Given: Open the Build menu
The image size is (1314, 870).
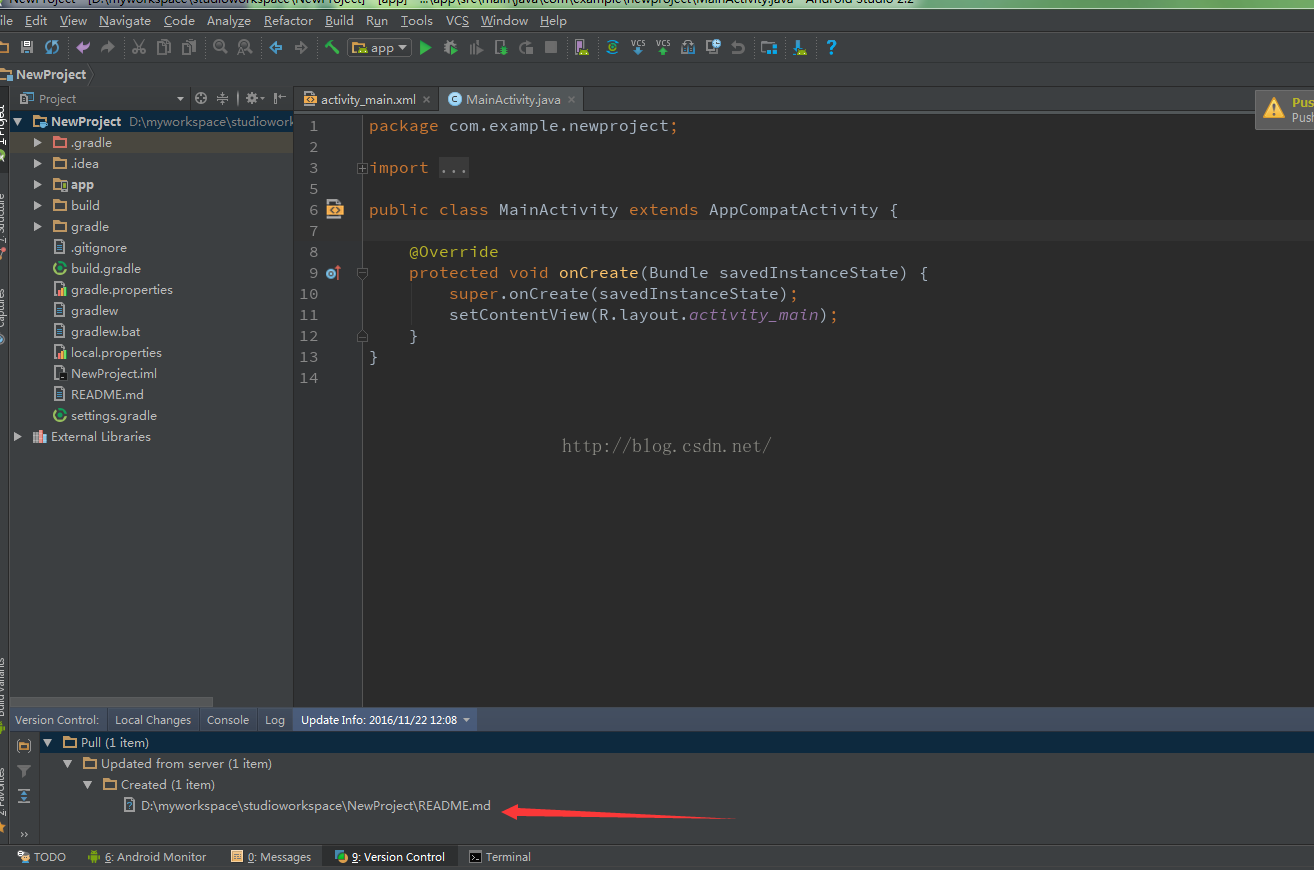Looking at the screenshot, I should click(339, 20).
